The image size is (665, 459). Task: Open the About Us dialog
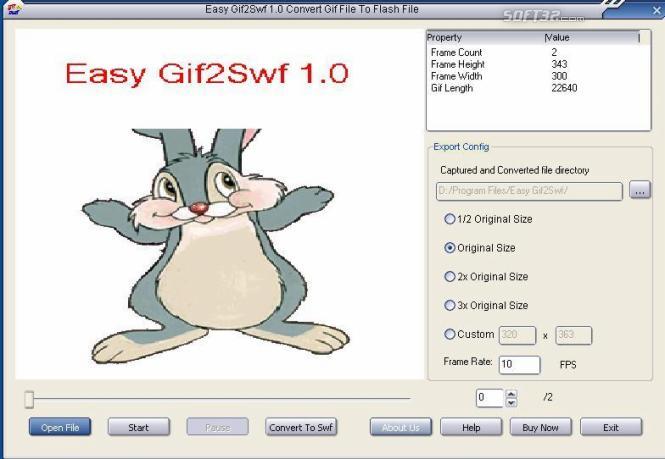[401, 427]
